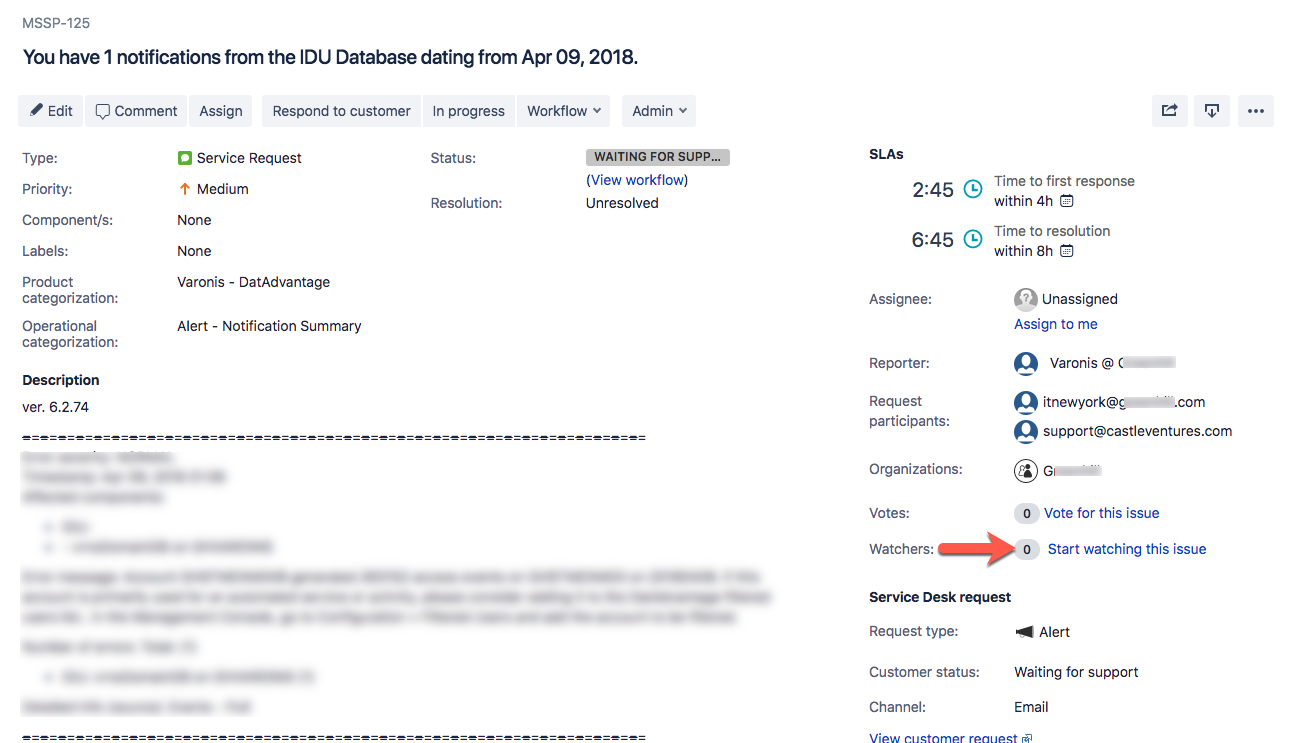Click the Email channel value
The image size is (1294, 743).
point(1031,707)
